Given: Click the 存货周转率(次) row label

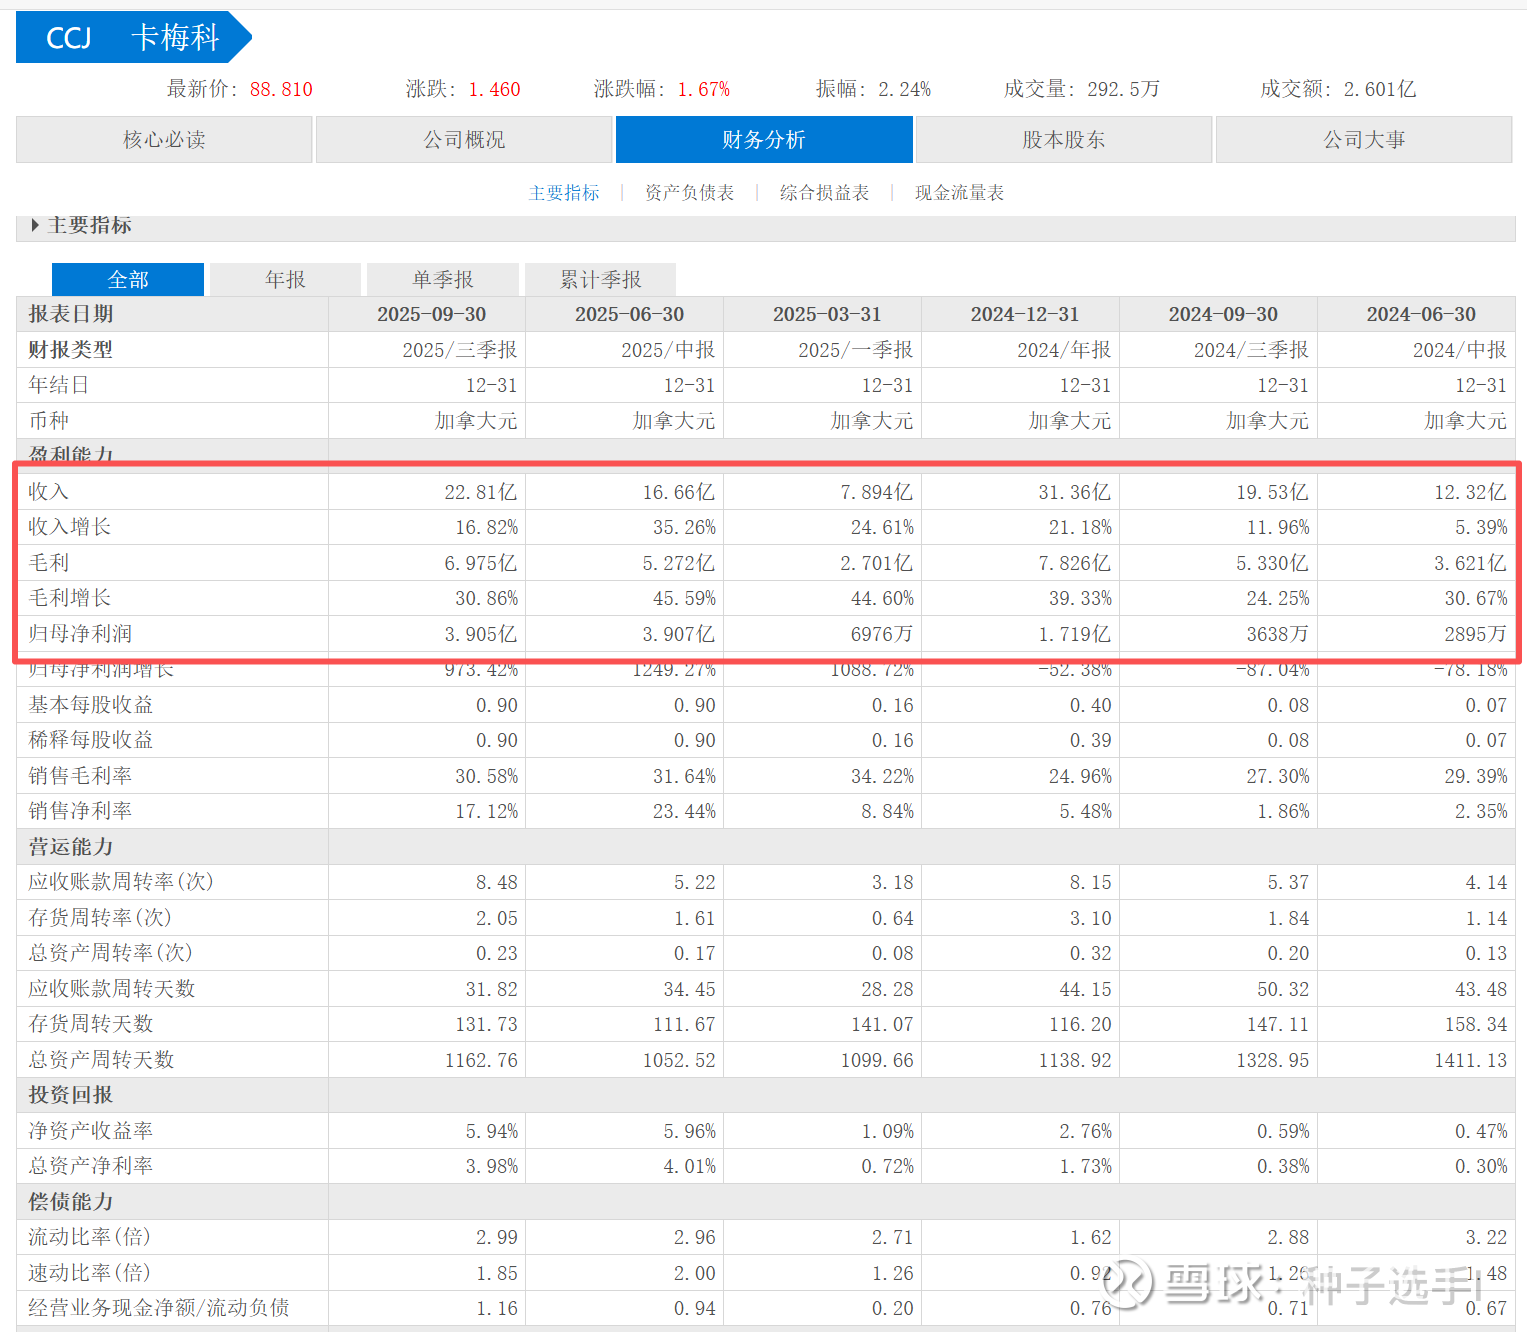Looking at the screenshot, I should pyautogui.click(x=100, y=918).
